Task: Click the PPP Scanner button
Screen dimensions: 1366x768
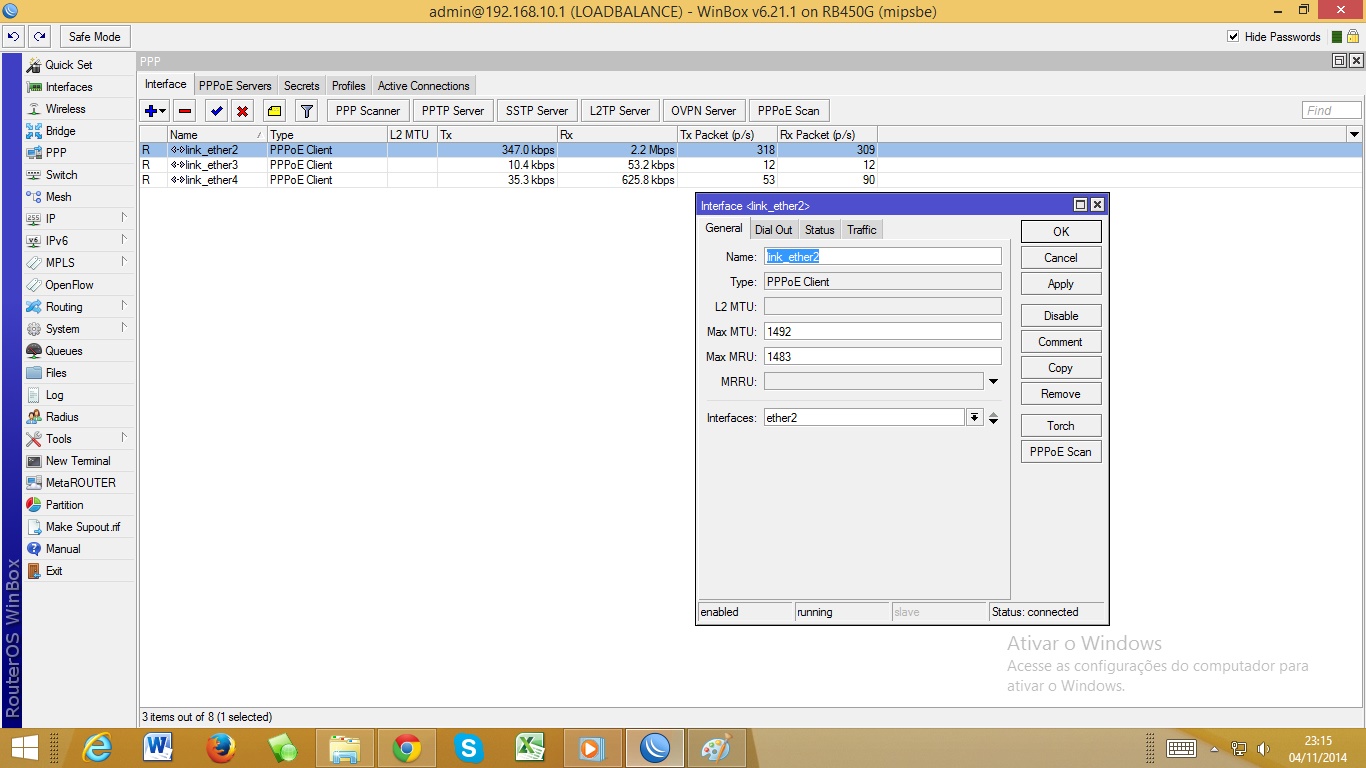Action: click(368, 111)
